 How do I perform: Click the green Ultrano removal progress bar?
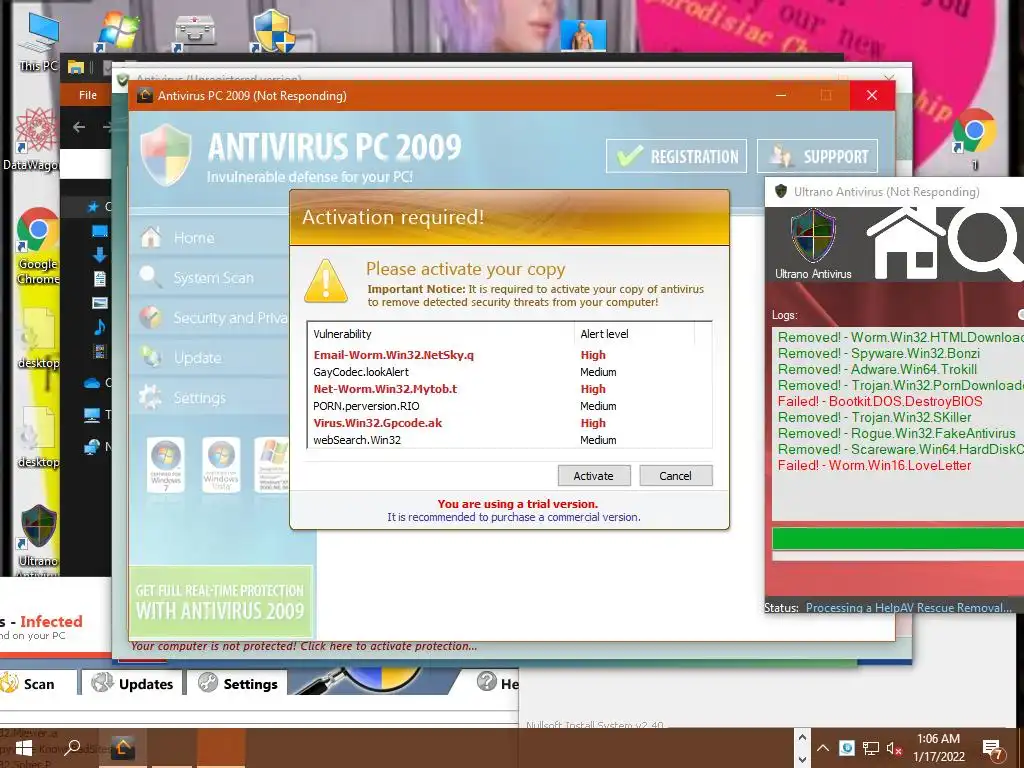(898, 539)
